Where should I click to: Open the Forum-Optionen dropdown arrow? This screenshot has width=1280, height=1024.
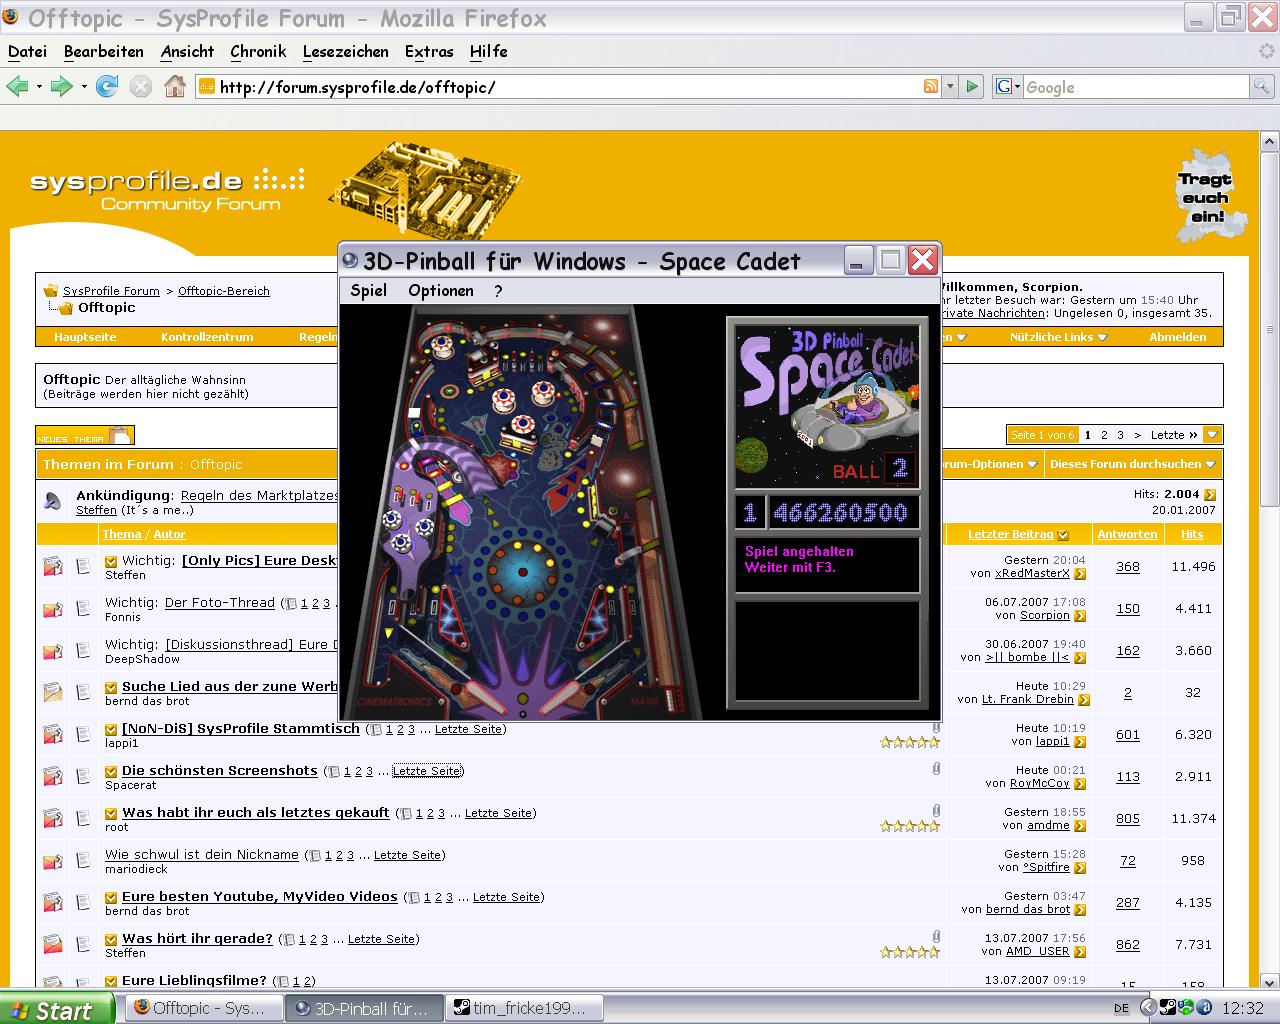1031,464
